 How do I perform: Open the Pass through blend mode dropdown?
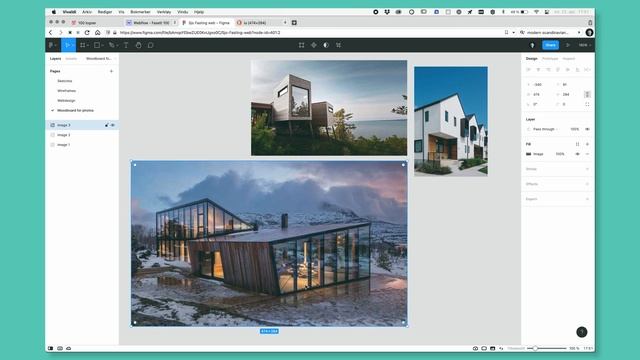pyautogui.click(x=546, y=129)
